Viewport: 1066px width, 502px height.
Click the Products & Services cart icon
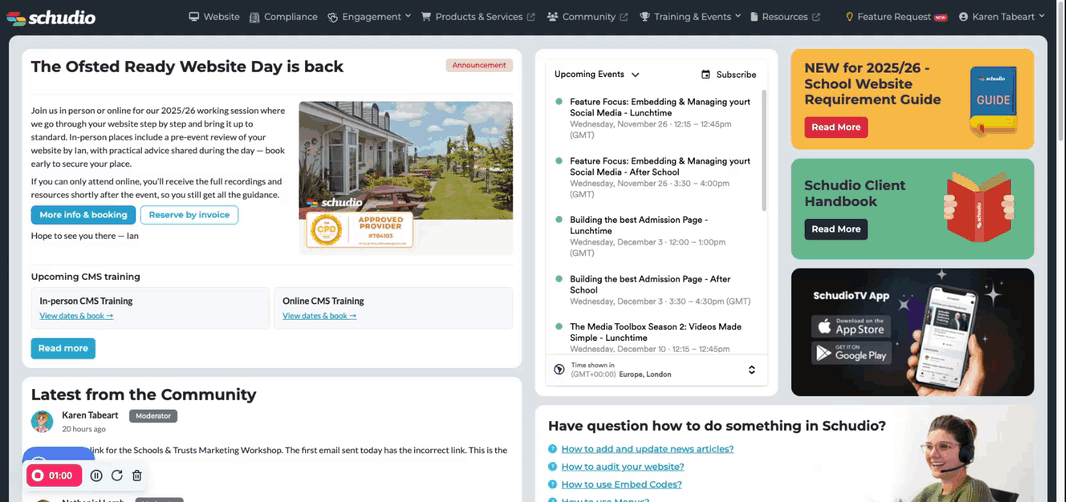pos(426,17)
